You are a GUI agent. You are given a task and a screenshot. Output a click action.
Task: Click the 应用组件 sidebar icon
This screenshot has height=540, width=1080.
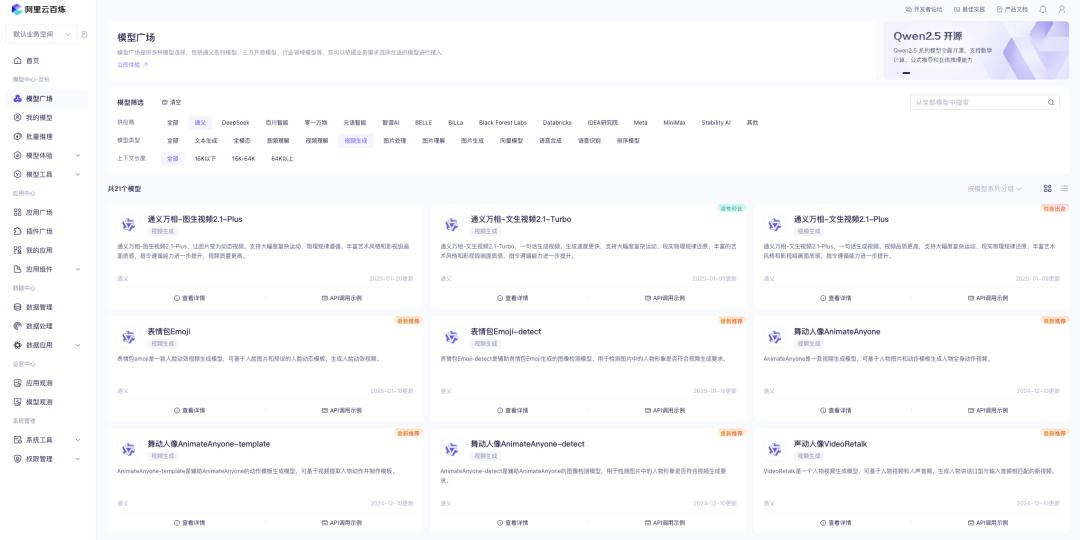18,269
